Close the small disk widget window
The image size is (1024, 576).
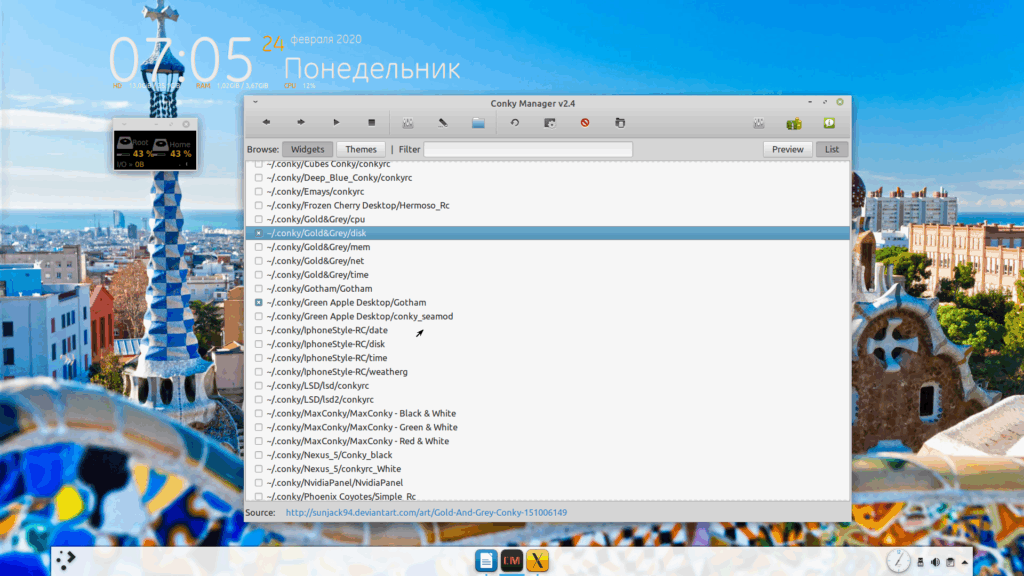pyautogui.click(x=186, y=124)
